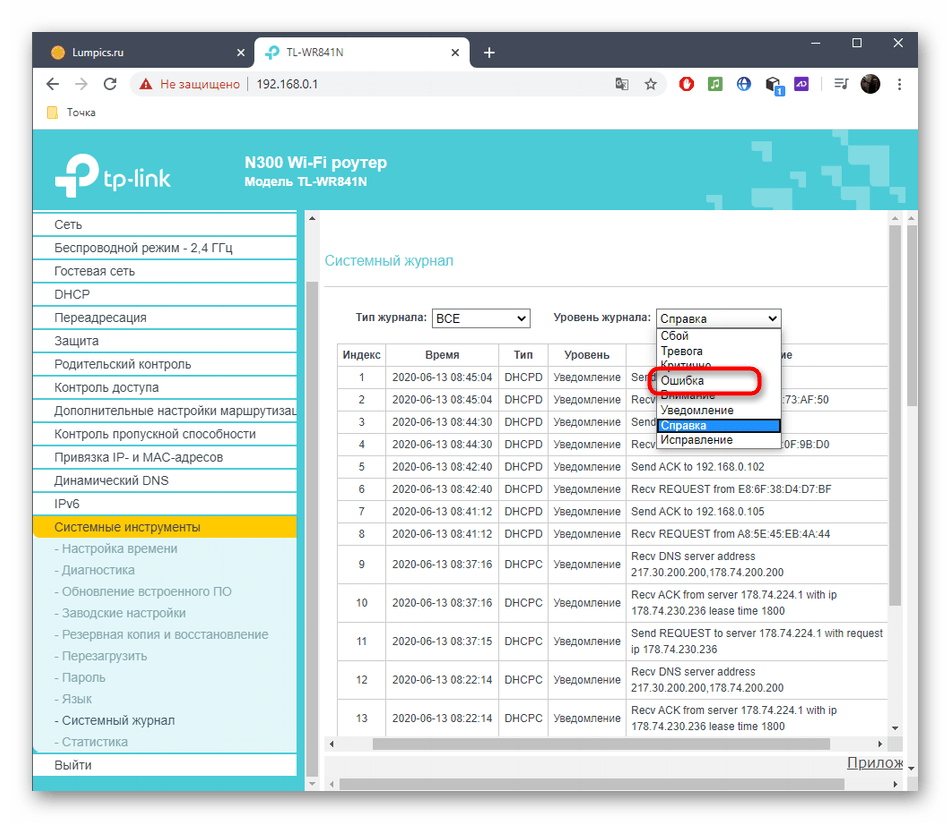This screenshot has height=823, width=950.
Task: Close the Lumpics.ru tab
Action: [x=241, y=53]
